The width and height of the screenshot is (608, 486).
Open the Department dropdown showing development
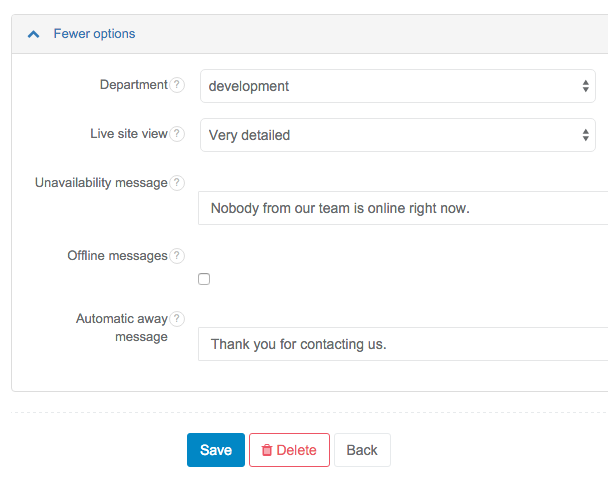click(x=398, y=86)
